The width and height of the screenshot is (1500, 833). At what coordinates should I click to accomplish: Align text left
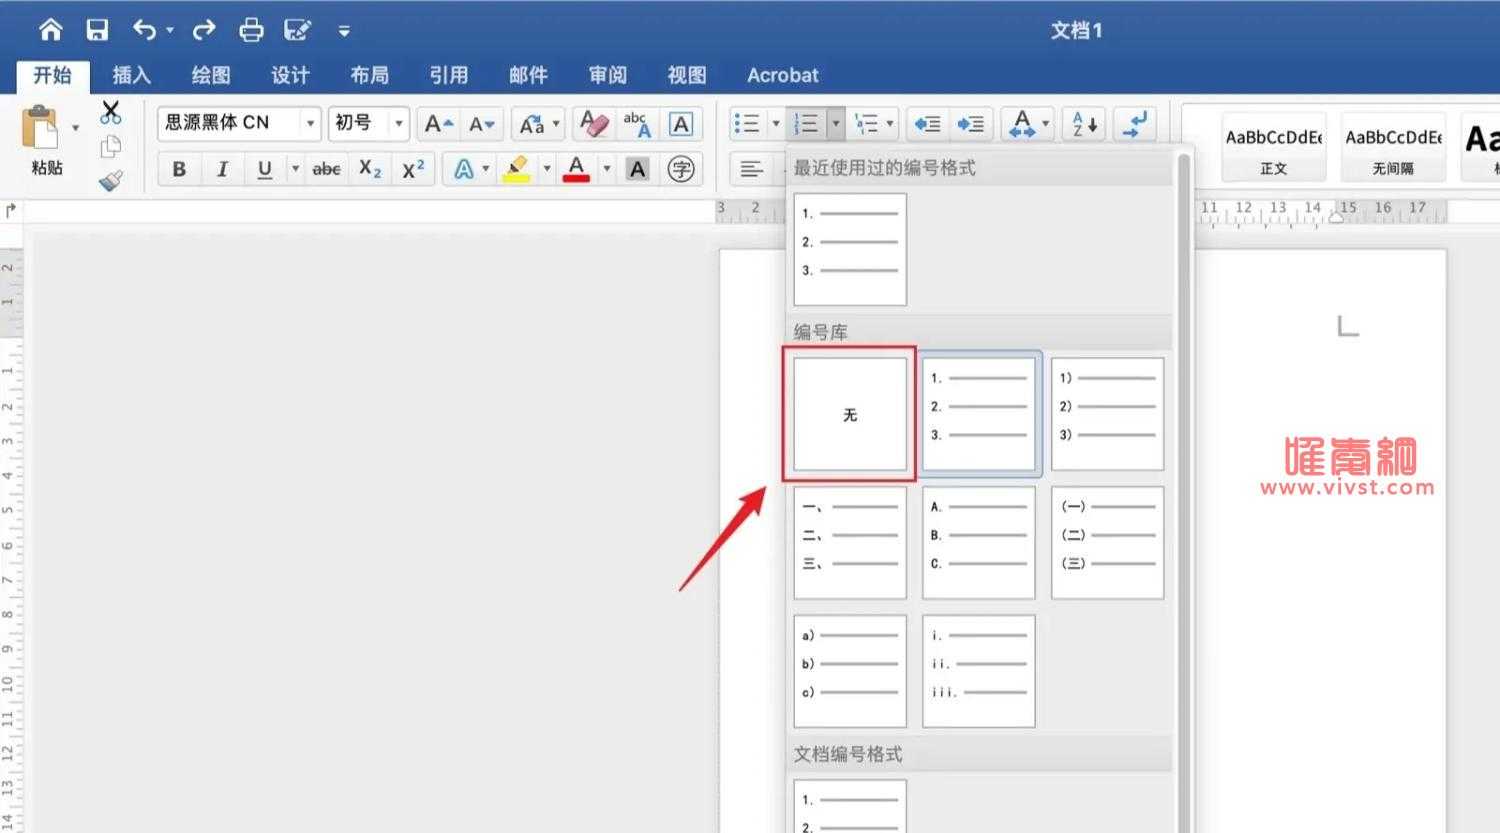pyautogui.click(x=752, y=169)
